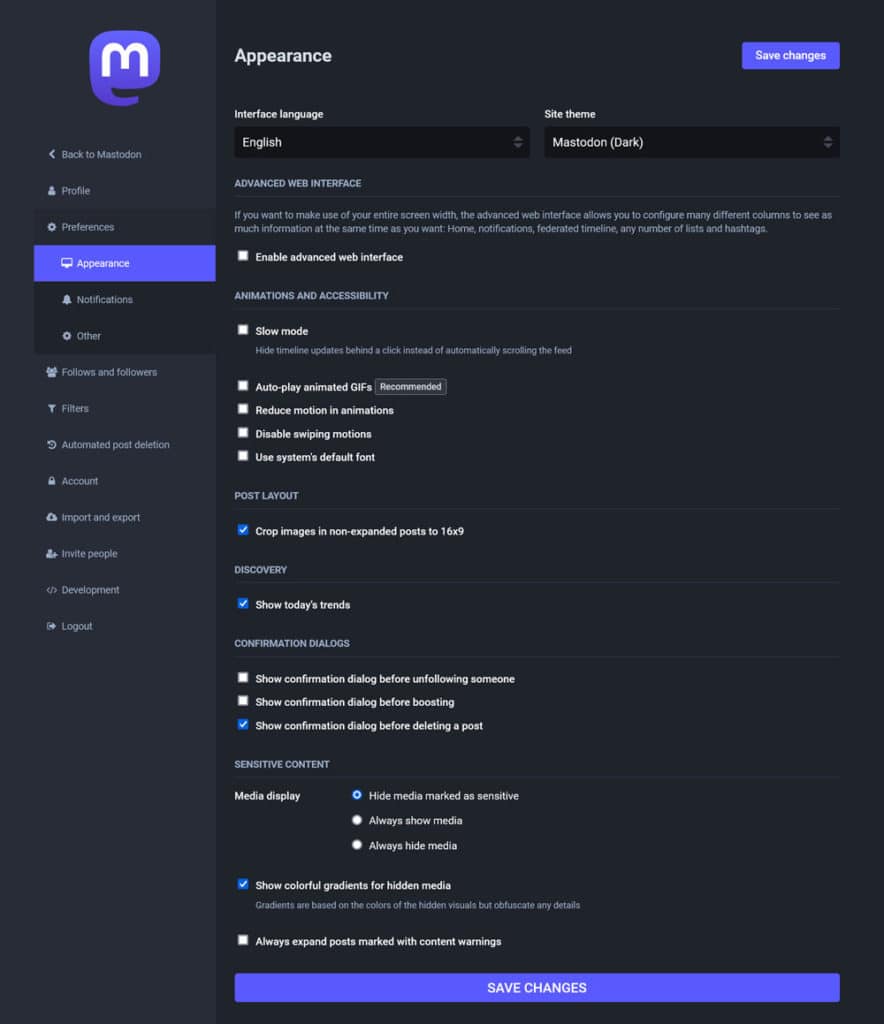Click Back to Mastodon link
884x1024 pixels.
pyautogui.click(x=95, y=154)
